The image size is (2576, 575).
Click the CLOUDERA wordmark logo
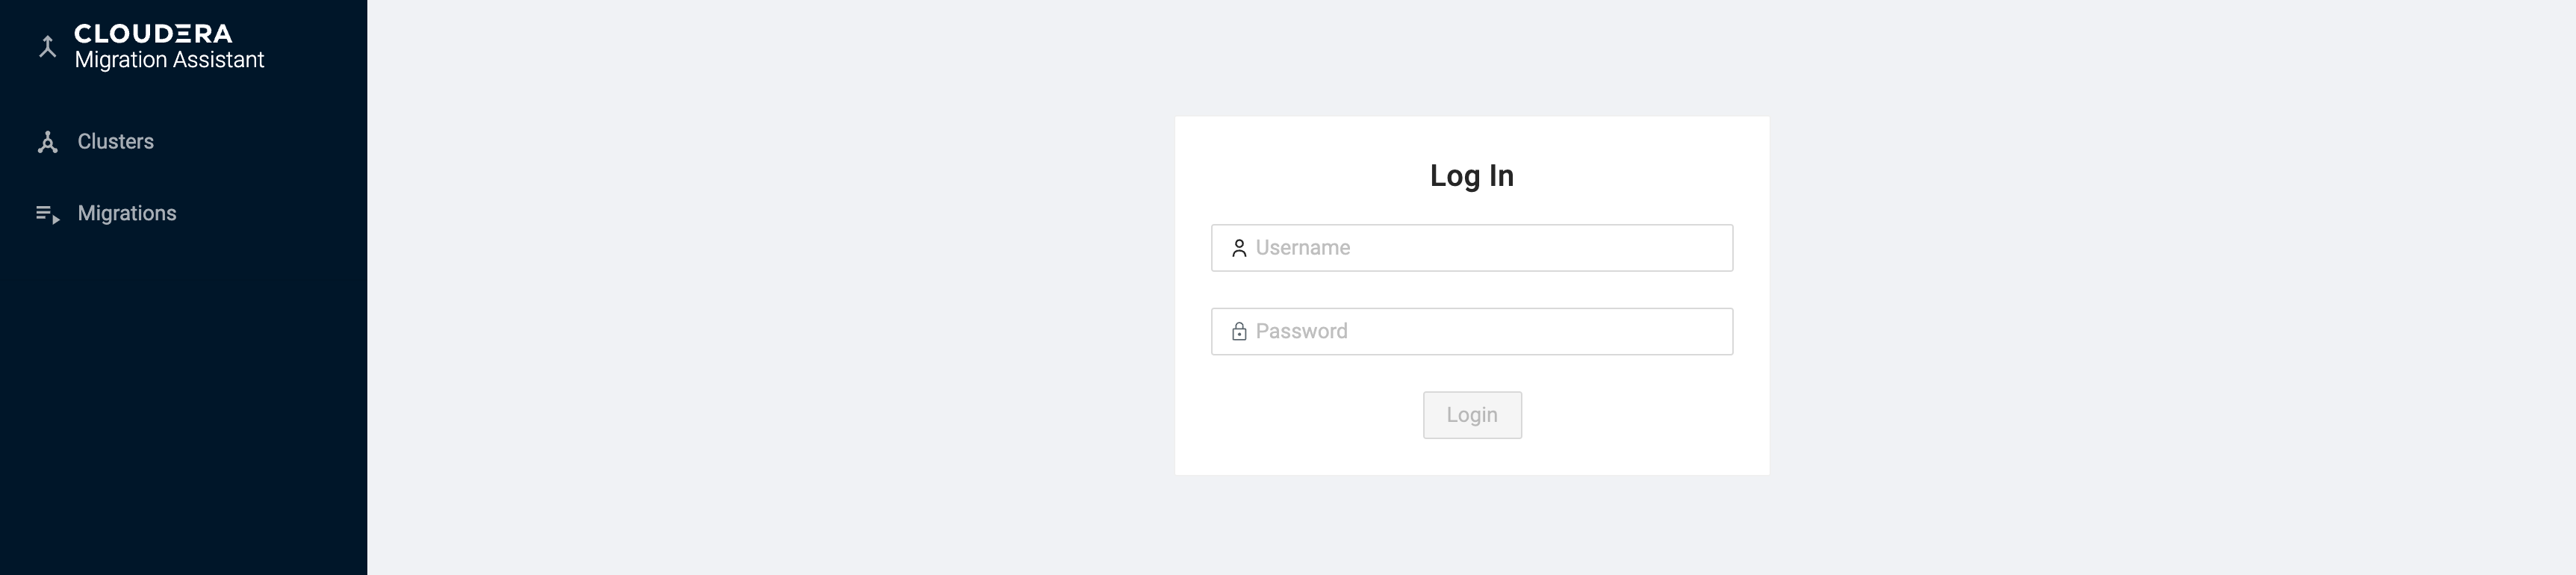[x=153, y=34]
